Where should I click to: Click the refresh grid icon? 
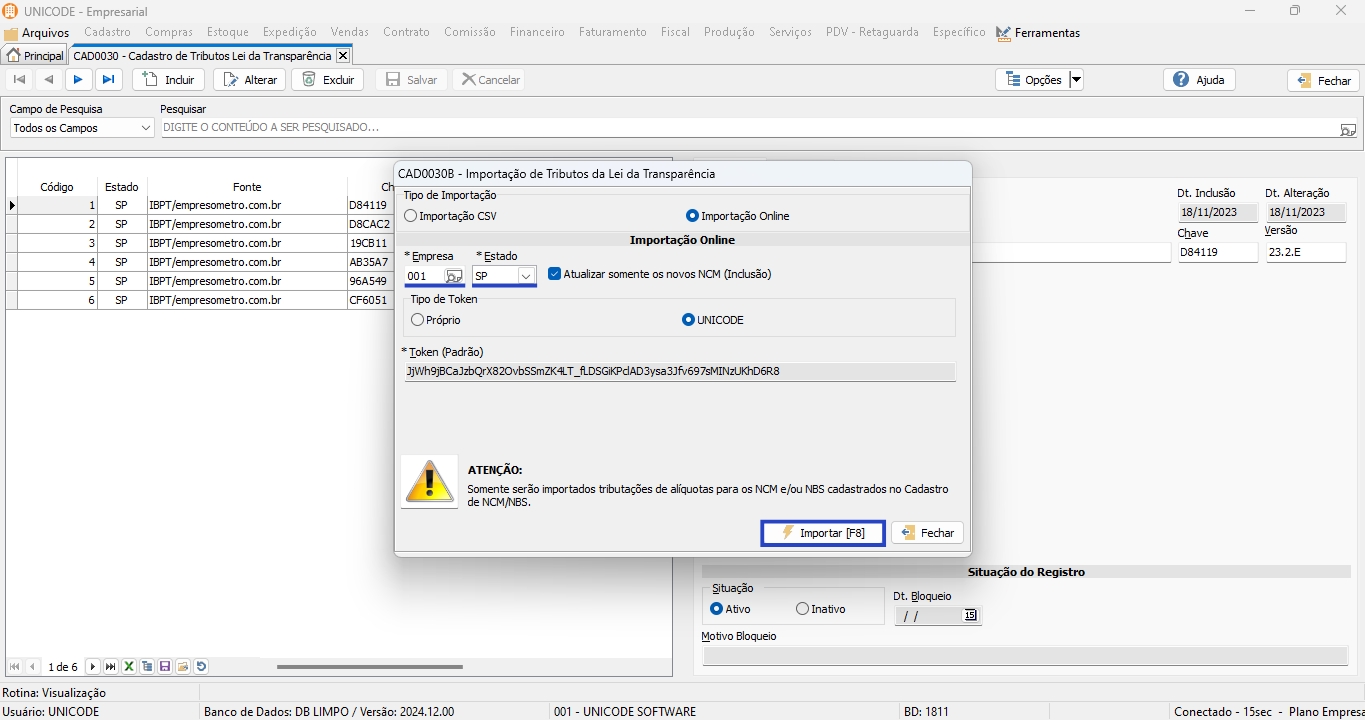click(201, 667)
